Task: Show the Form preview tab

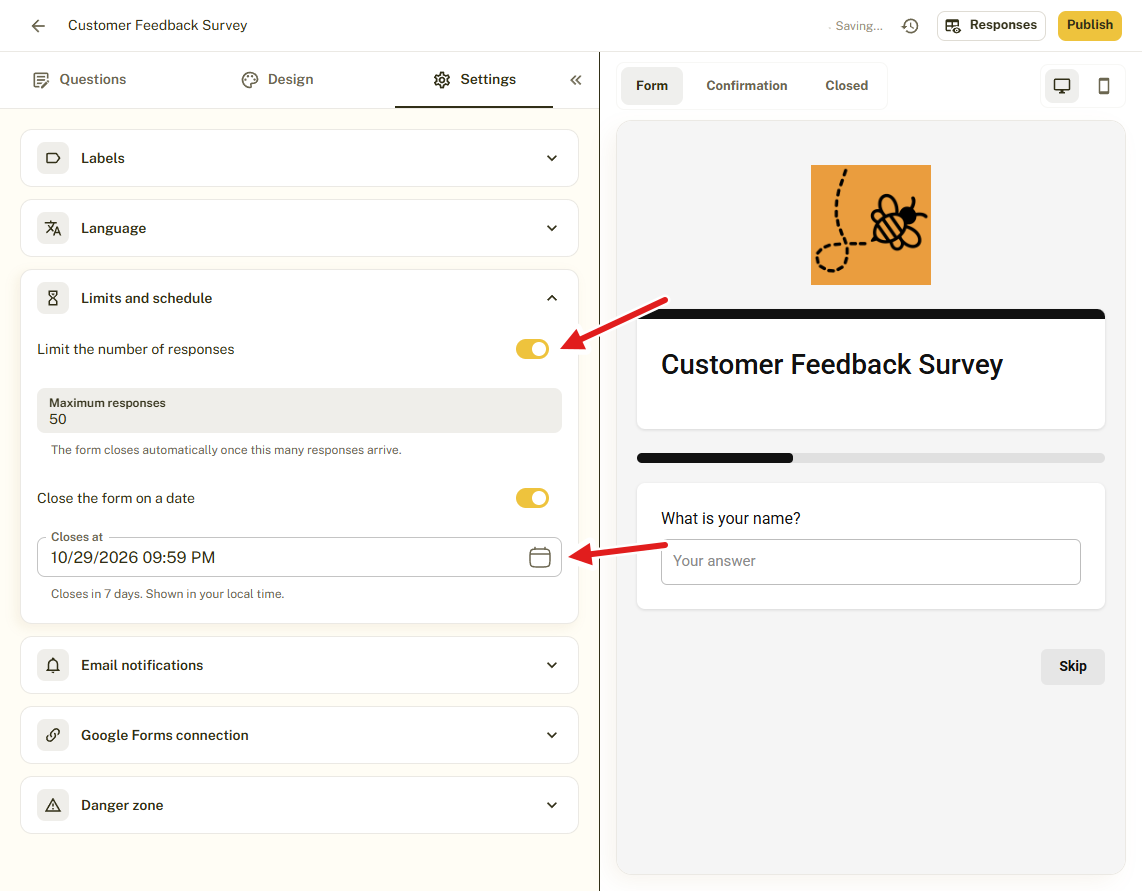Action: pos(652,86)
